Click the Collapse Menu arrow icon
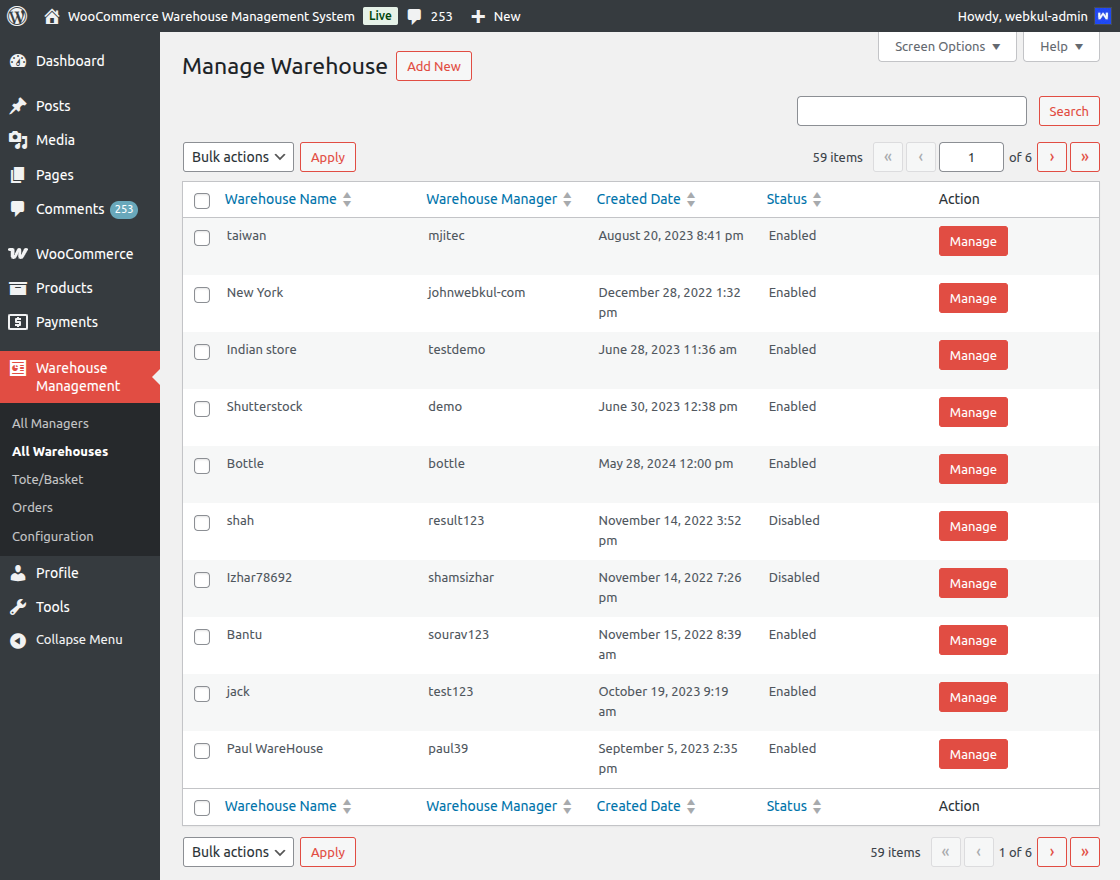The height and width of the screenshot is (880, 1120). pyautogui.click(x=18, y=640)
